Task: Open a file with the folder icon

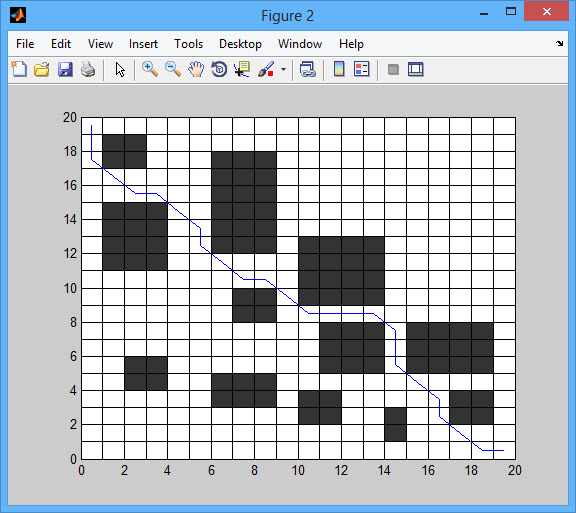Action: [x=42, y=69]
